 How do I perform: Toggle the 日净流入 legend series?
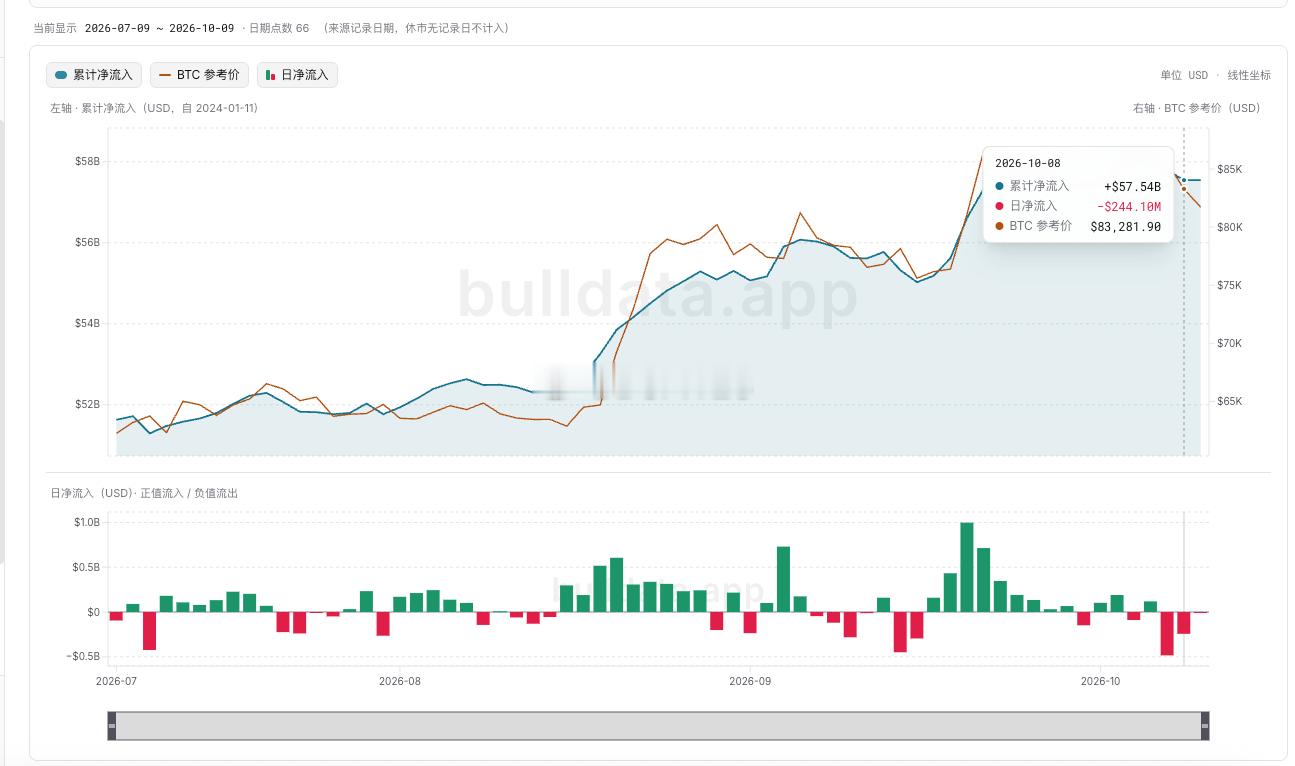point(297,75)
